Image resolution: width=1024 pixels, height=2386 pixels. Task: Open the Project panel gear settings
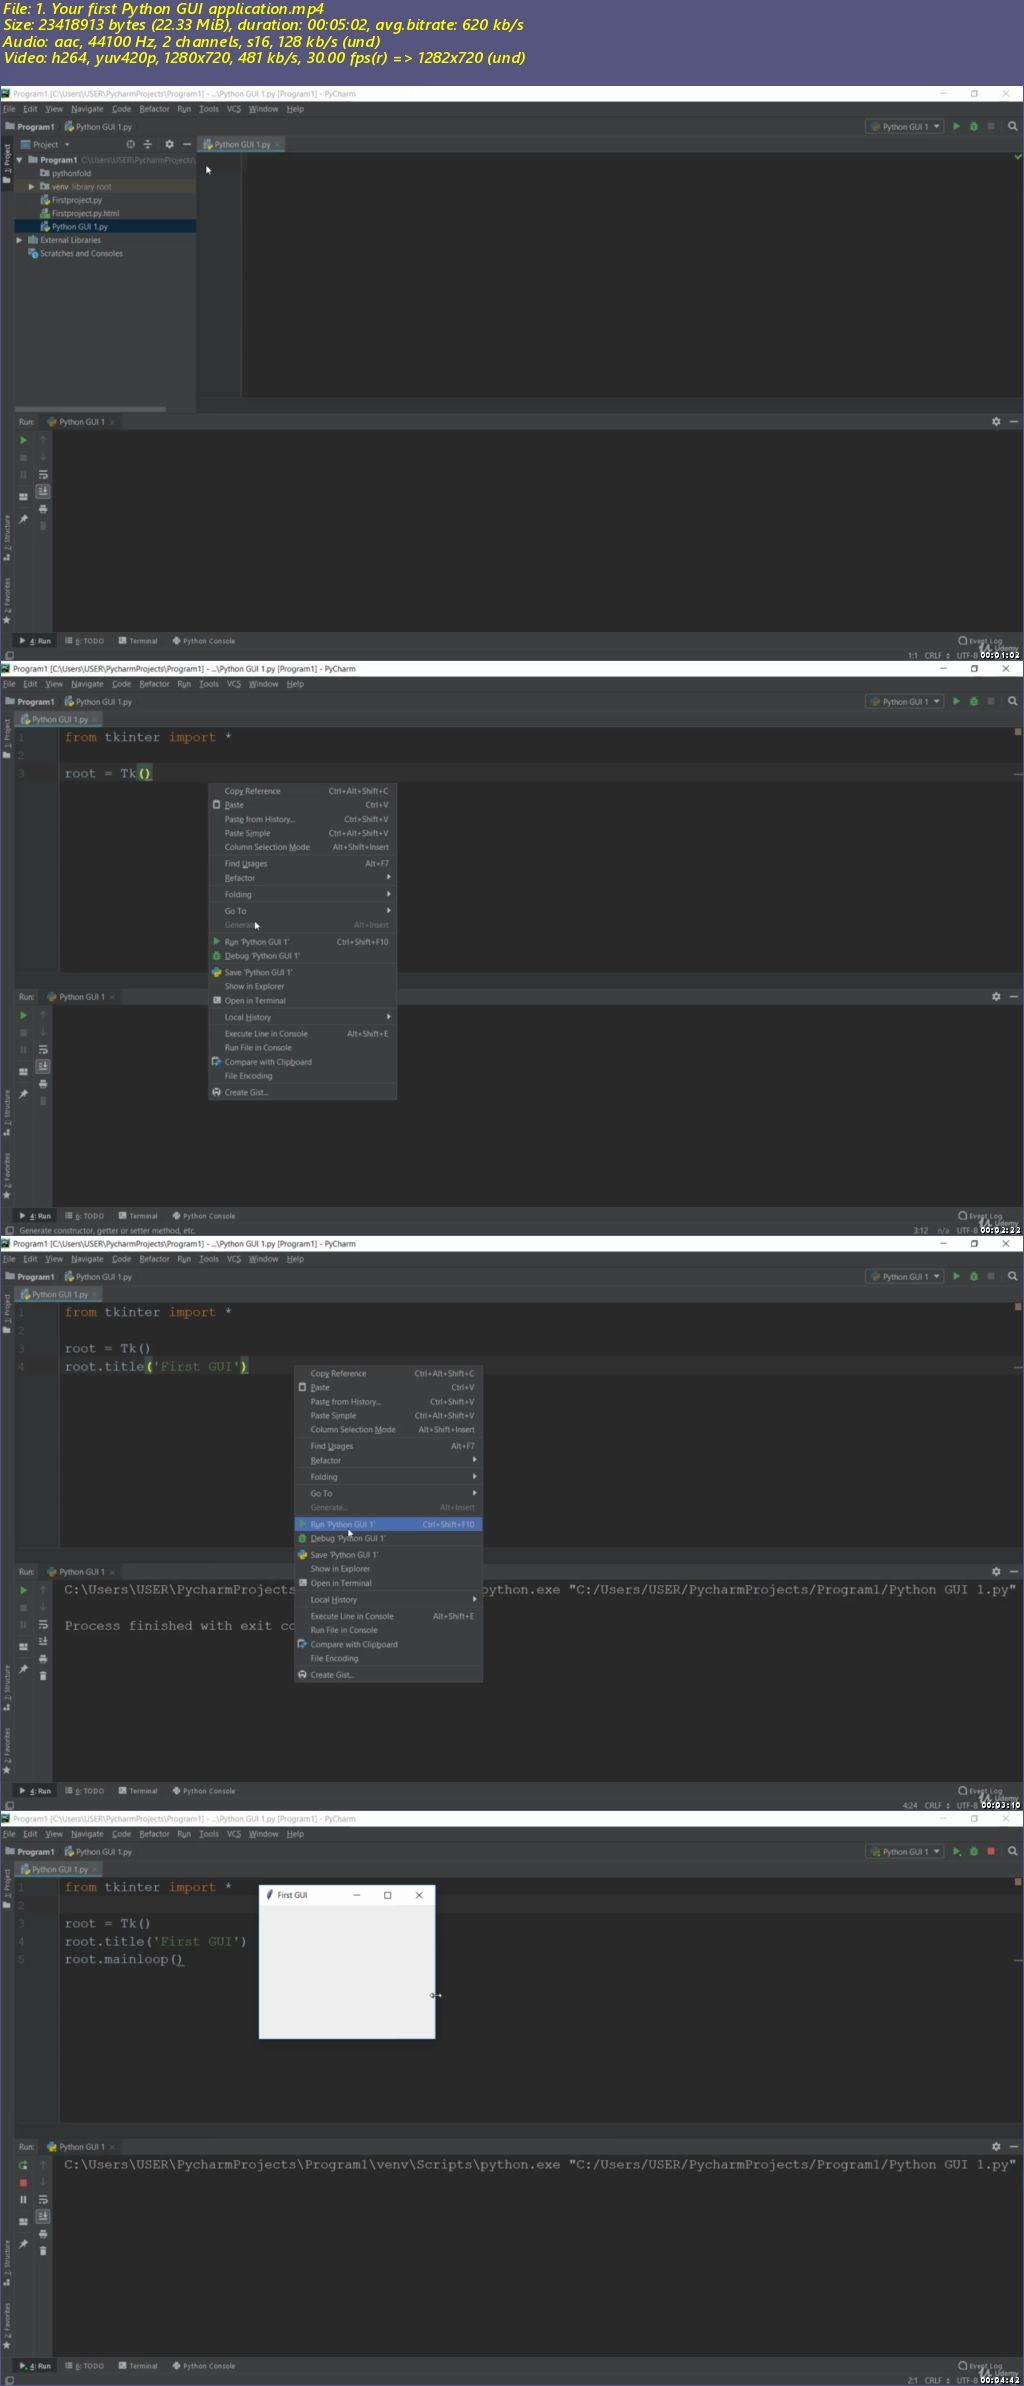pyautogui.click(x=169, y=144)
